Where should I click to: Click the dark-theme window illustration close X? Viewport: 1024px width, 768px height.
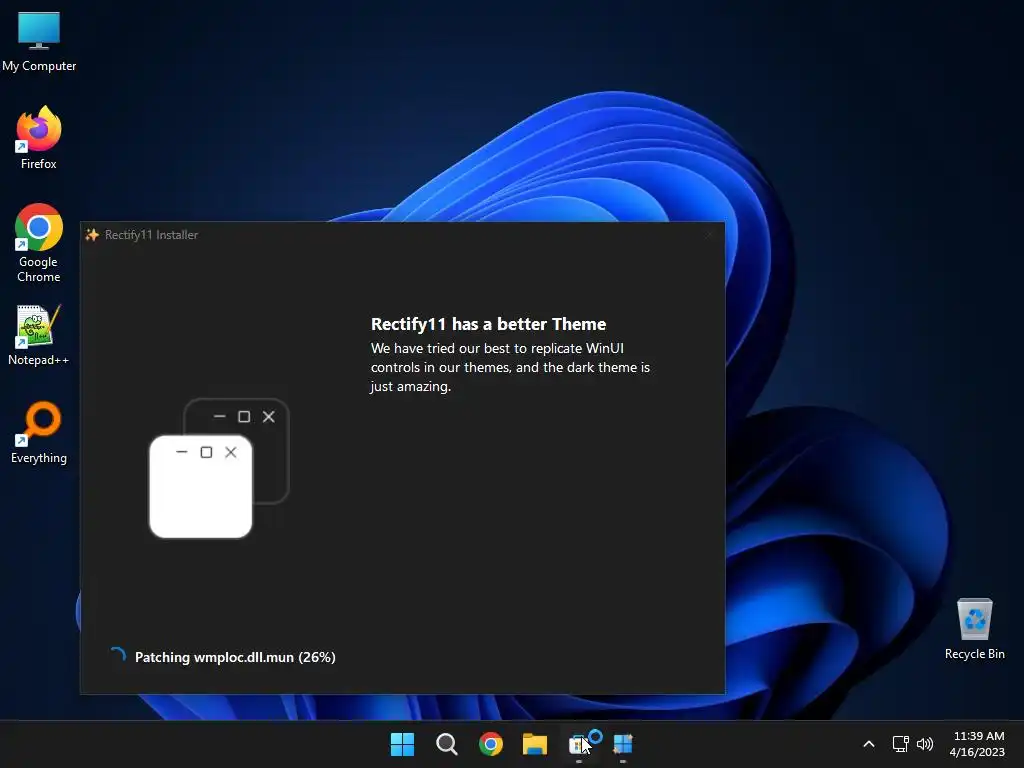coord(268,417)
